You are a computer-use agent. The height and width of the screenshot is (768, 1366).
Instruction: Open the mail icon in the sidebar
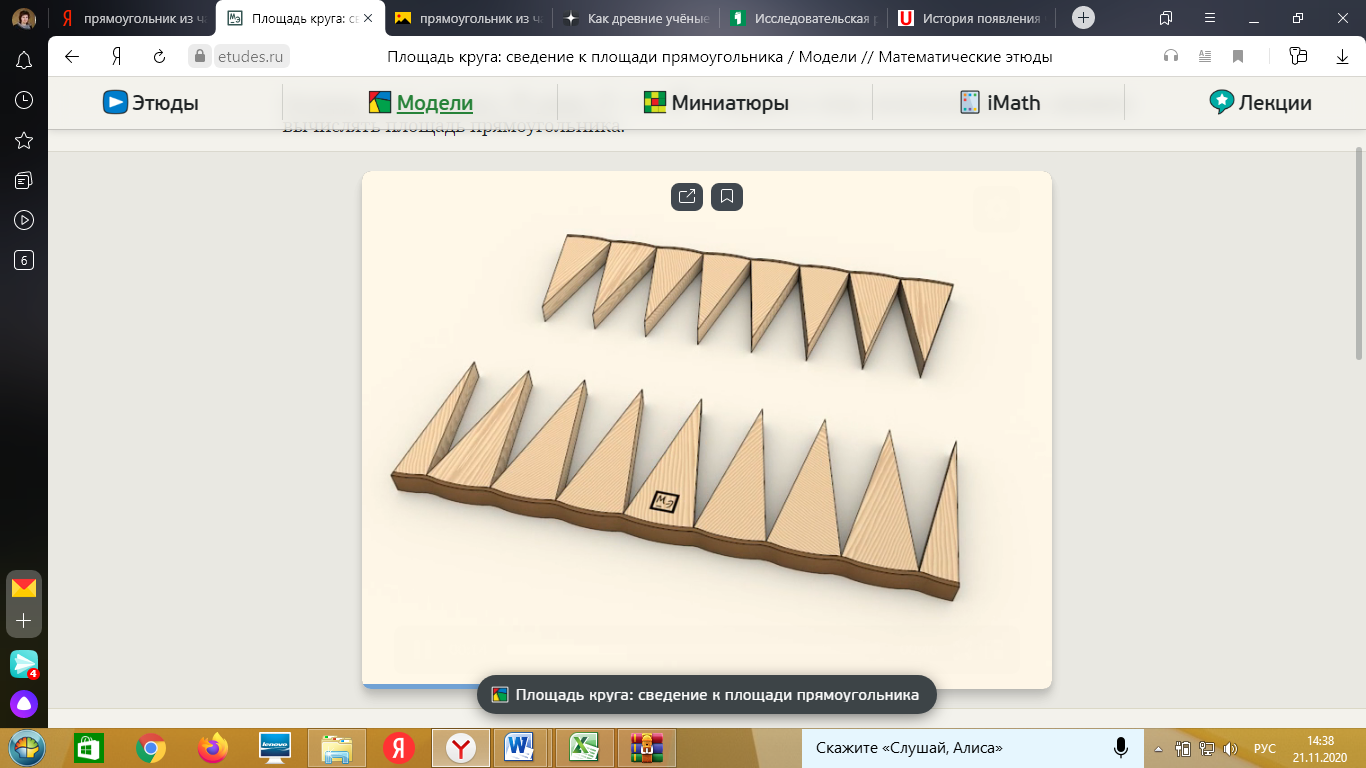pos(24,587)
